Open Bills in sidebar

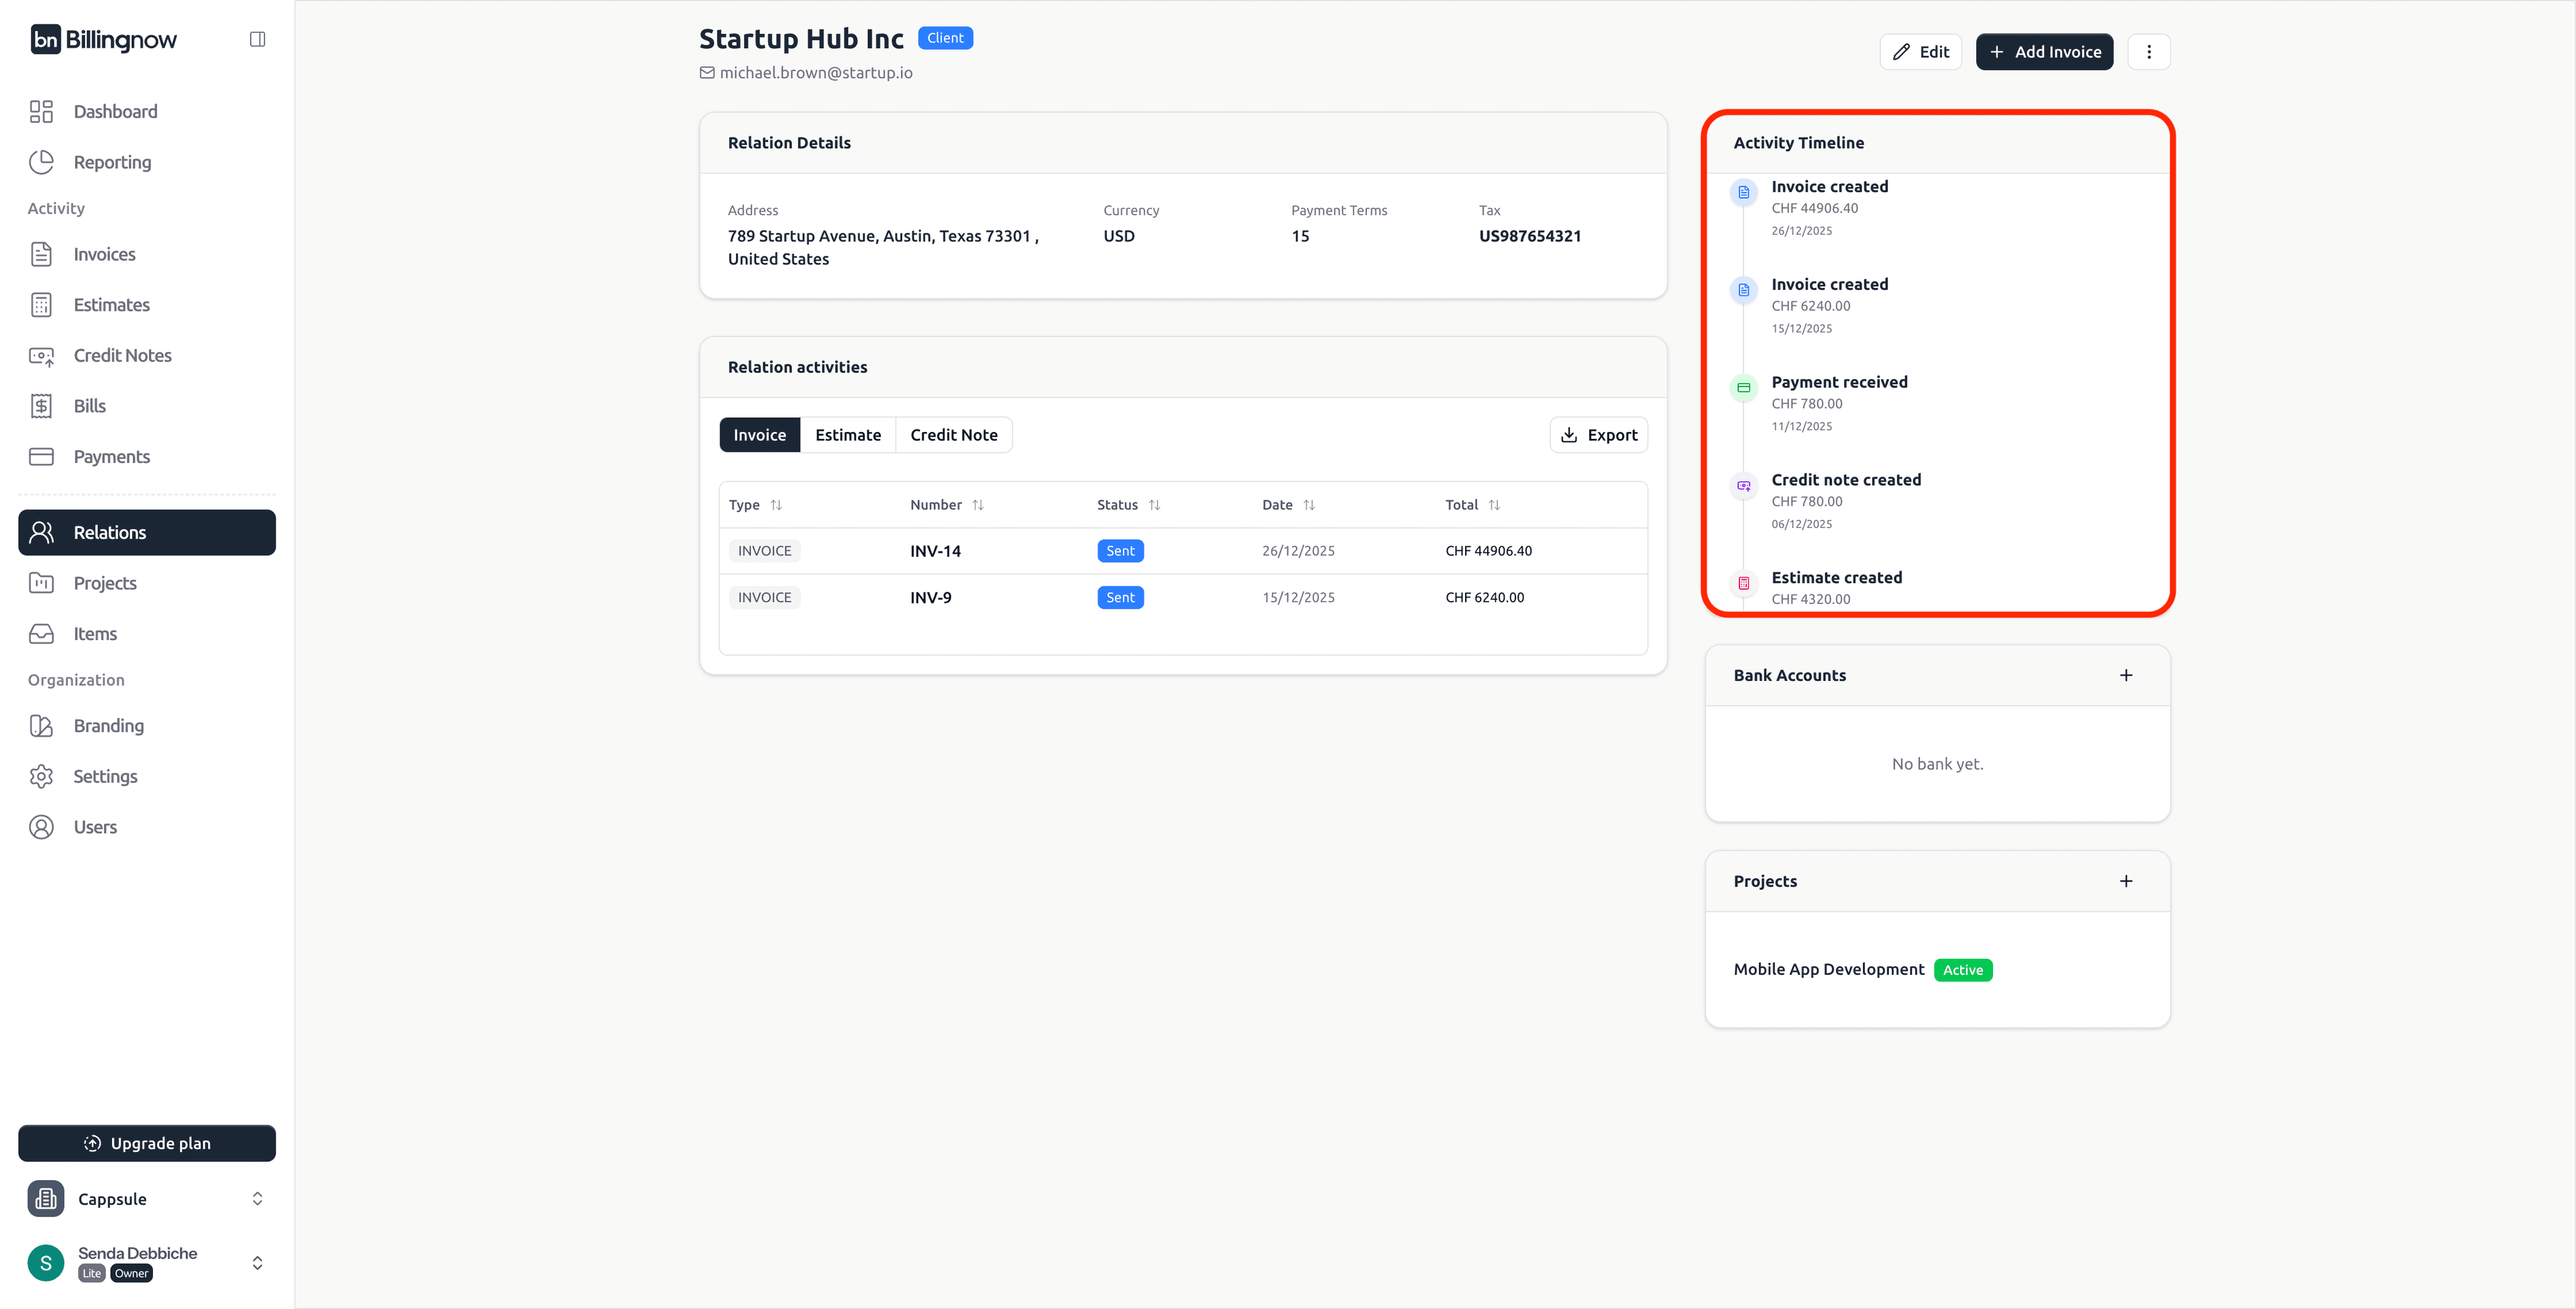(x=89, y=406)
